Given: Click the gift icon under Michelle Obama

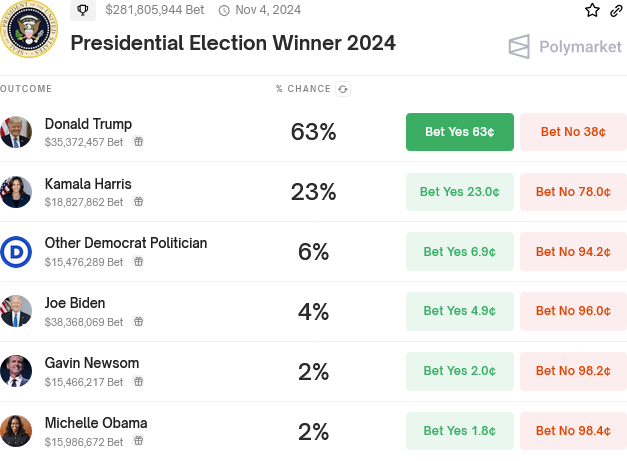Looking at the screenshot, I should [x=139, y=440].
